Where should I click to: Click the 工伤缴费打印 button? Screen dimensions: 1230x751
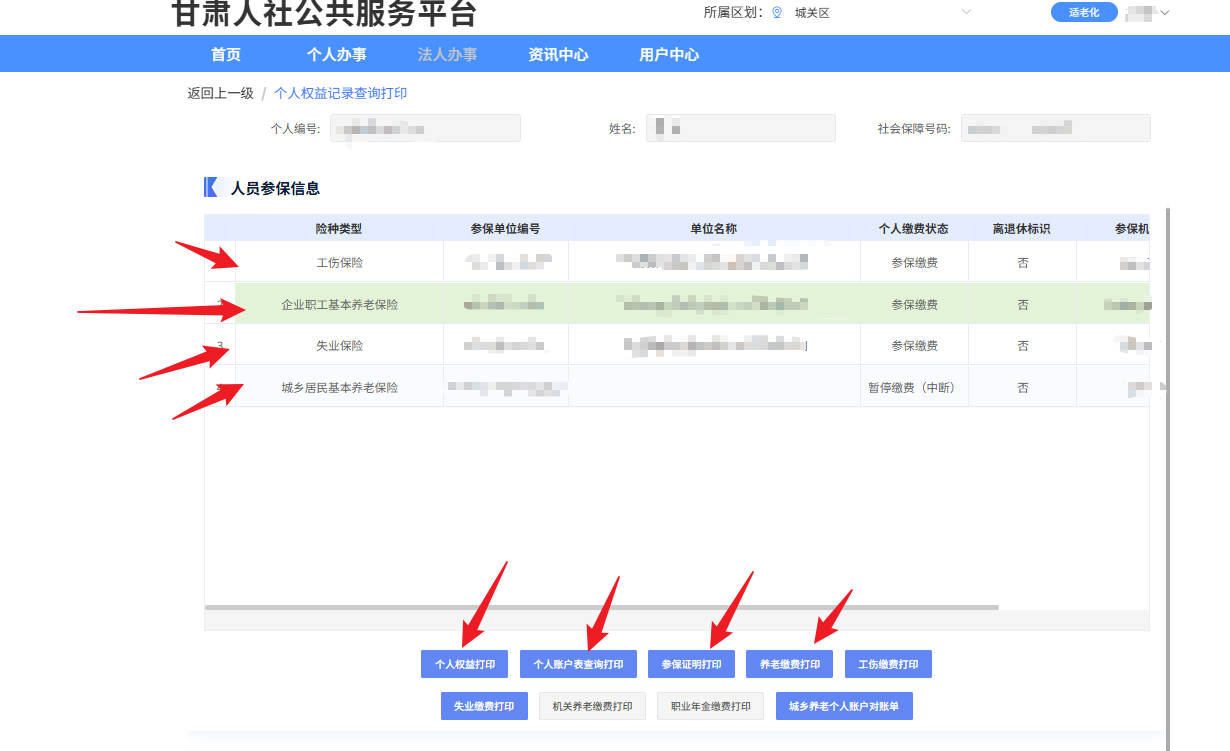[888, 664]
